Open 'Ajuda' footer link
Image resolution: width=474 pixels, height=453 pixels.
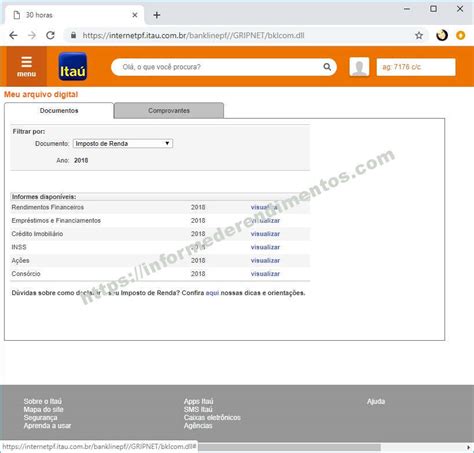coord(376,401)
